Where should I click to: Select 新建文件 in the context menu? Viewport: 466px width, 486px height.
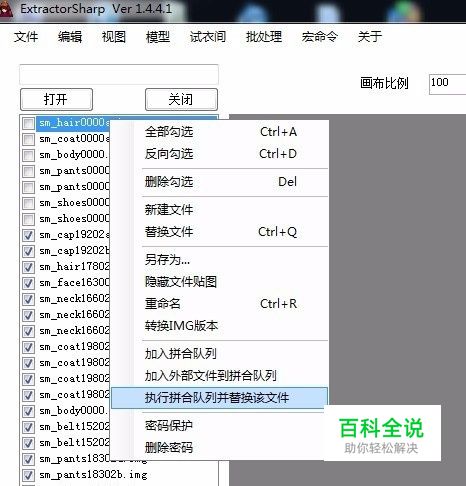click(x=219, y=210)
